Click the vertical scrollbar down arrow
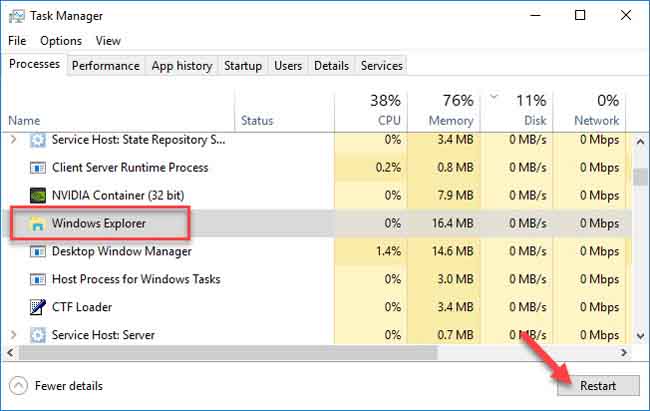Screen dimensions: 650x411 point(640,336)
